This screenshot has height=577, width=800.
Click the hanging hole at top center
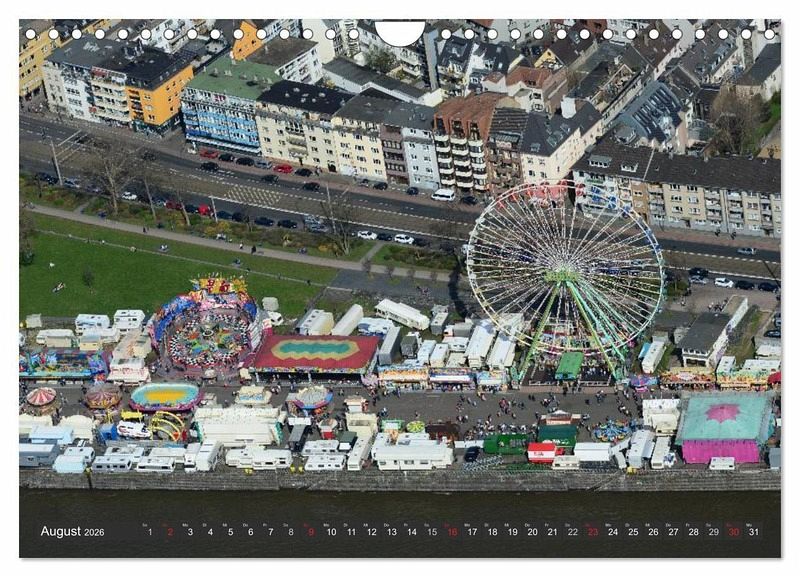pos(400,30)
